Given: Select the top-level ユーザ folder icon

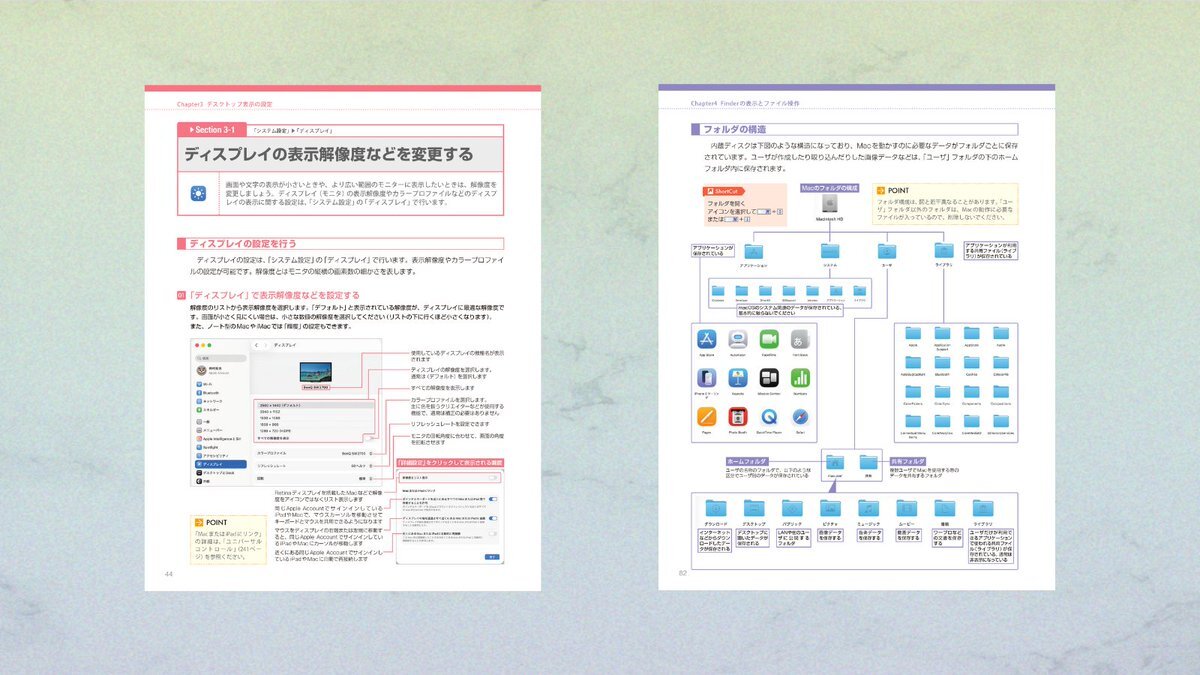Looking at the screenshot, I should tap(886, 252).
